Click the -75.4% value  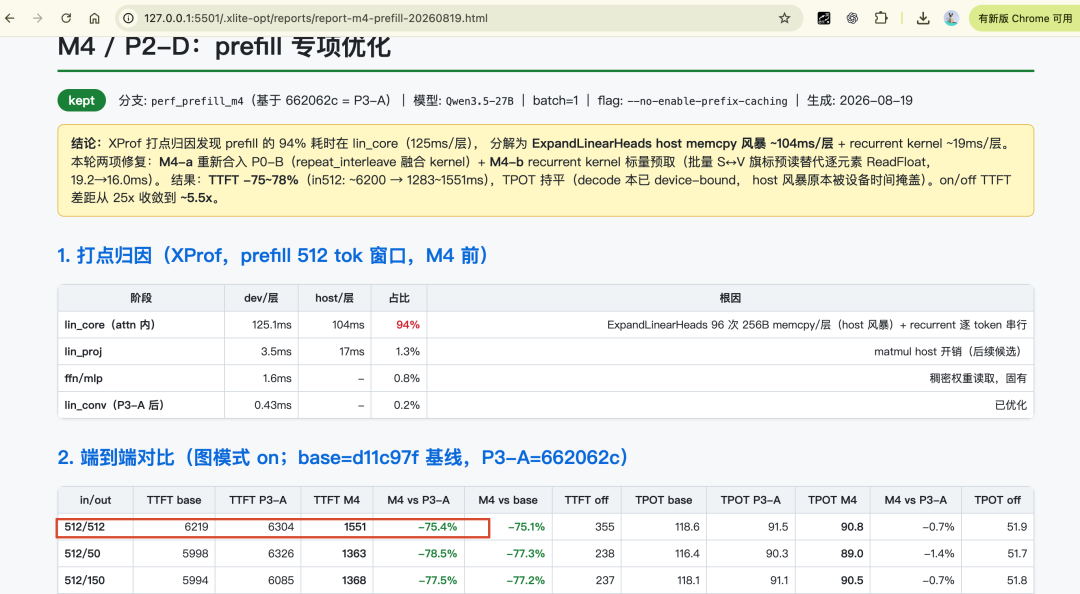(437, 527)
